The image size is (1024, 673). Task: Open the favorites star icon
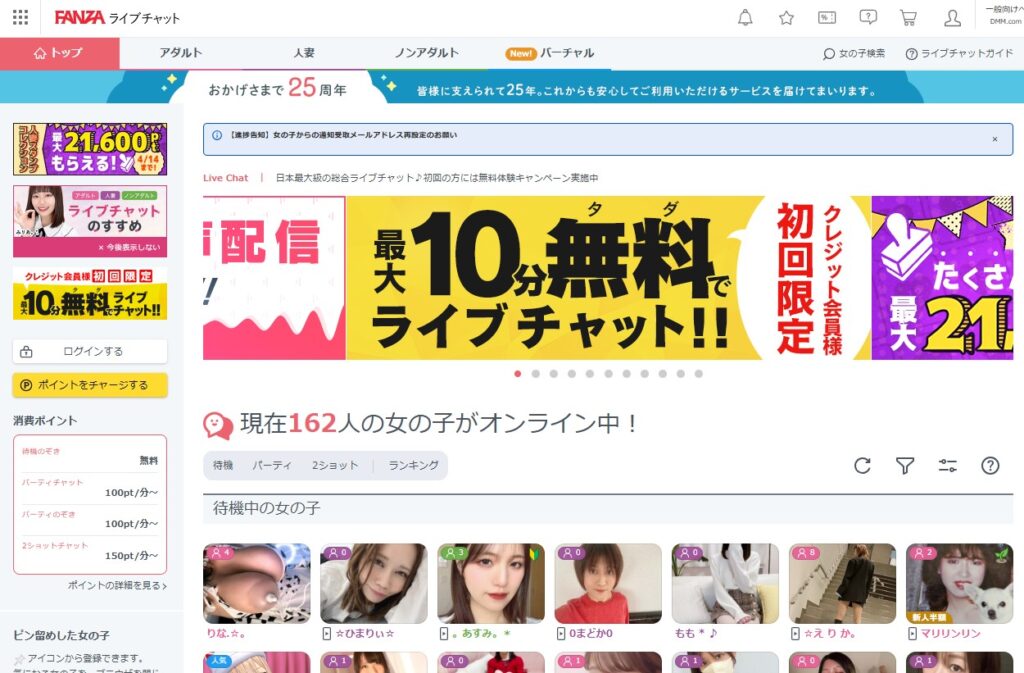point(786,17)
